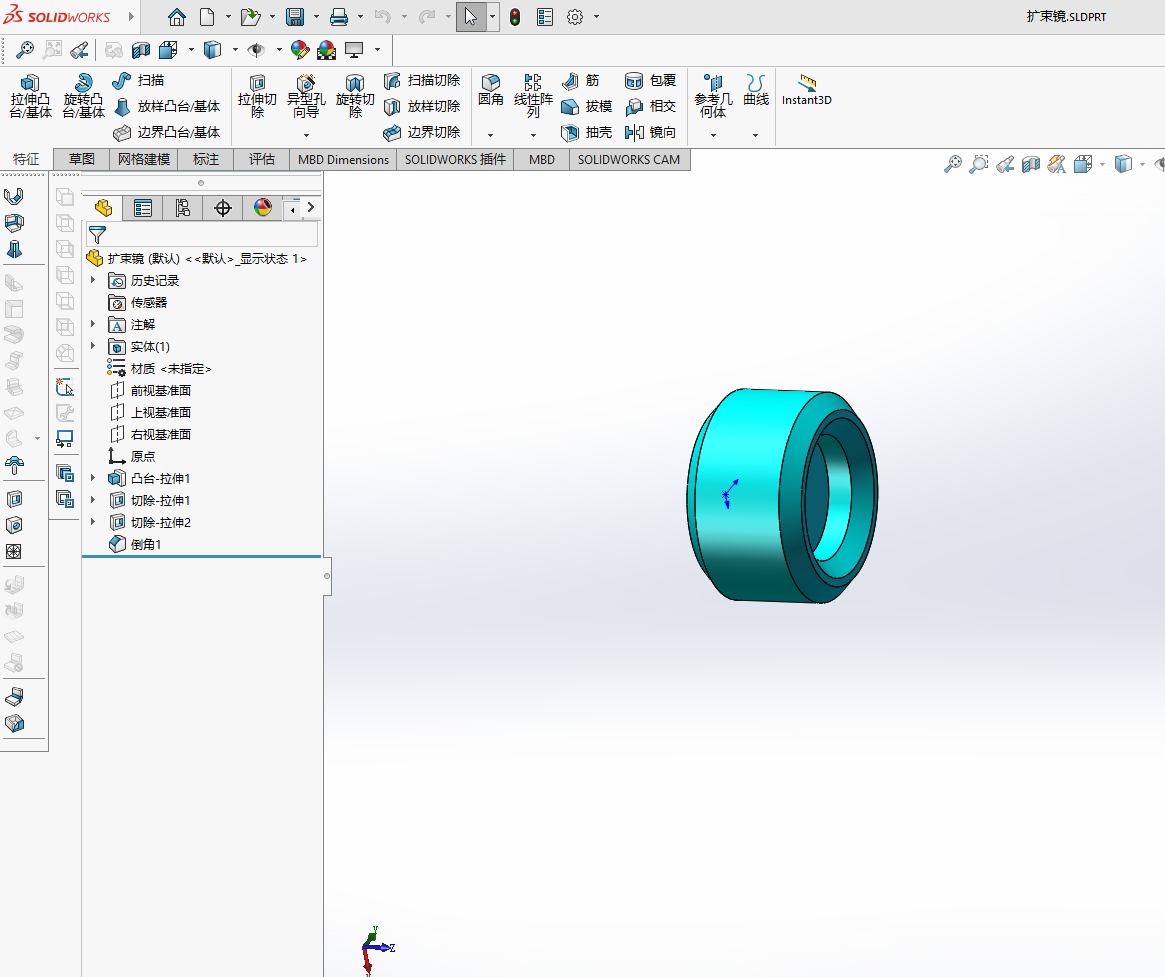The image size is (1165, 977).
Task: Open the Options gear icon
Action: click(x=574, y=16)
